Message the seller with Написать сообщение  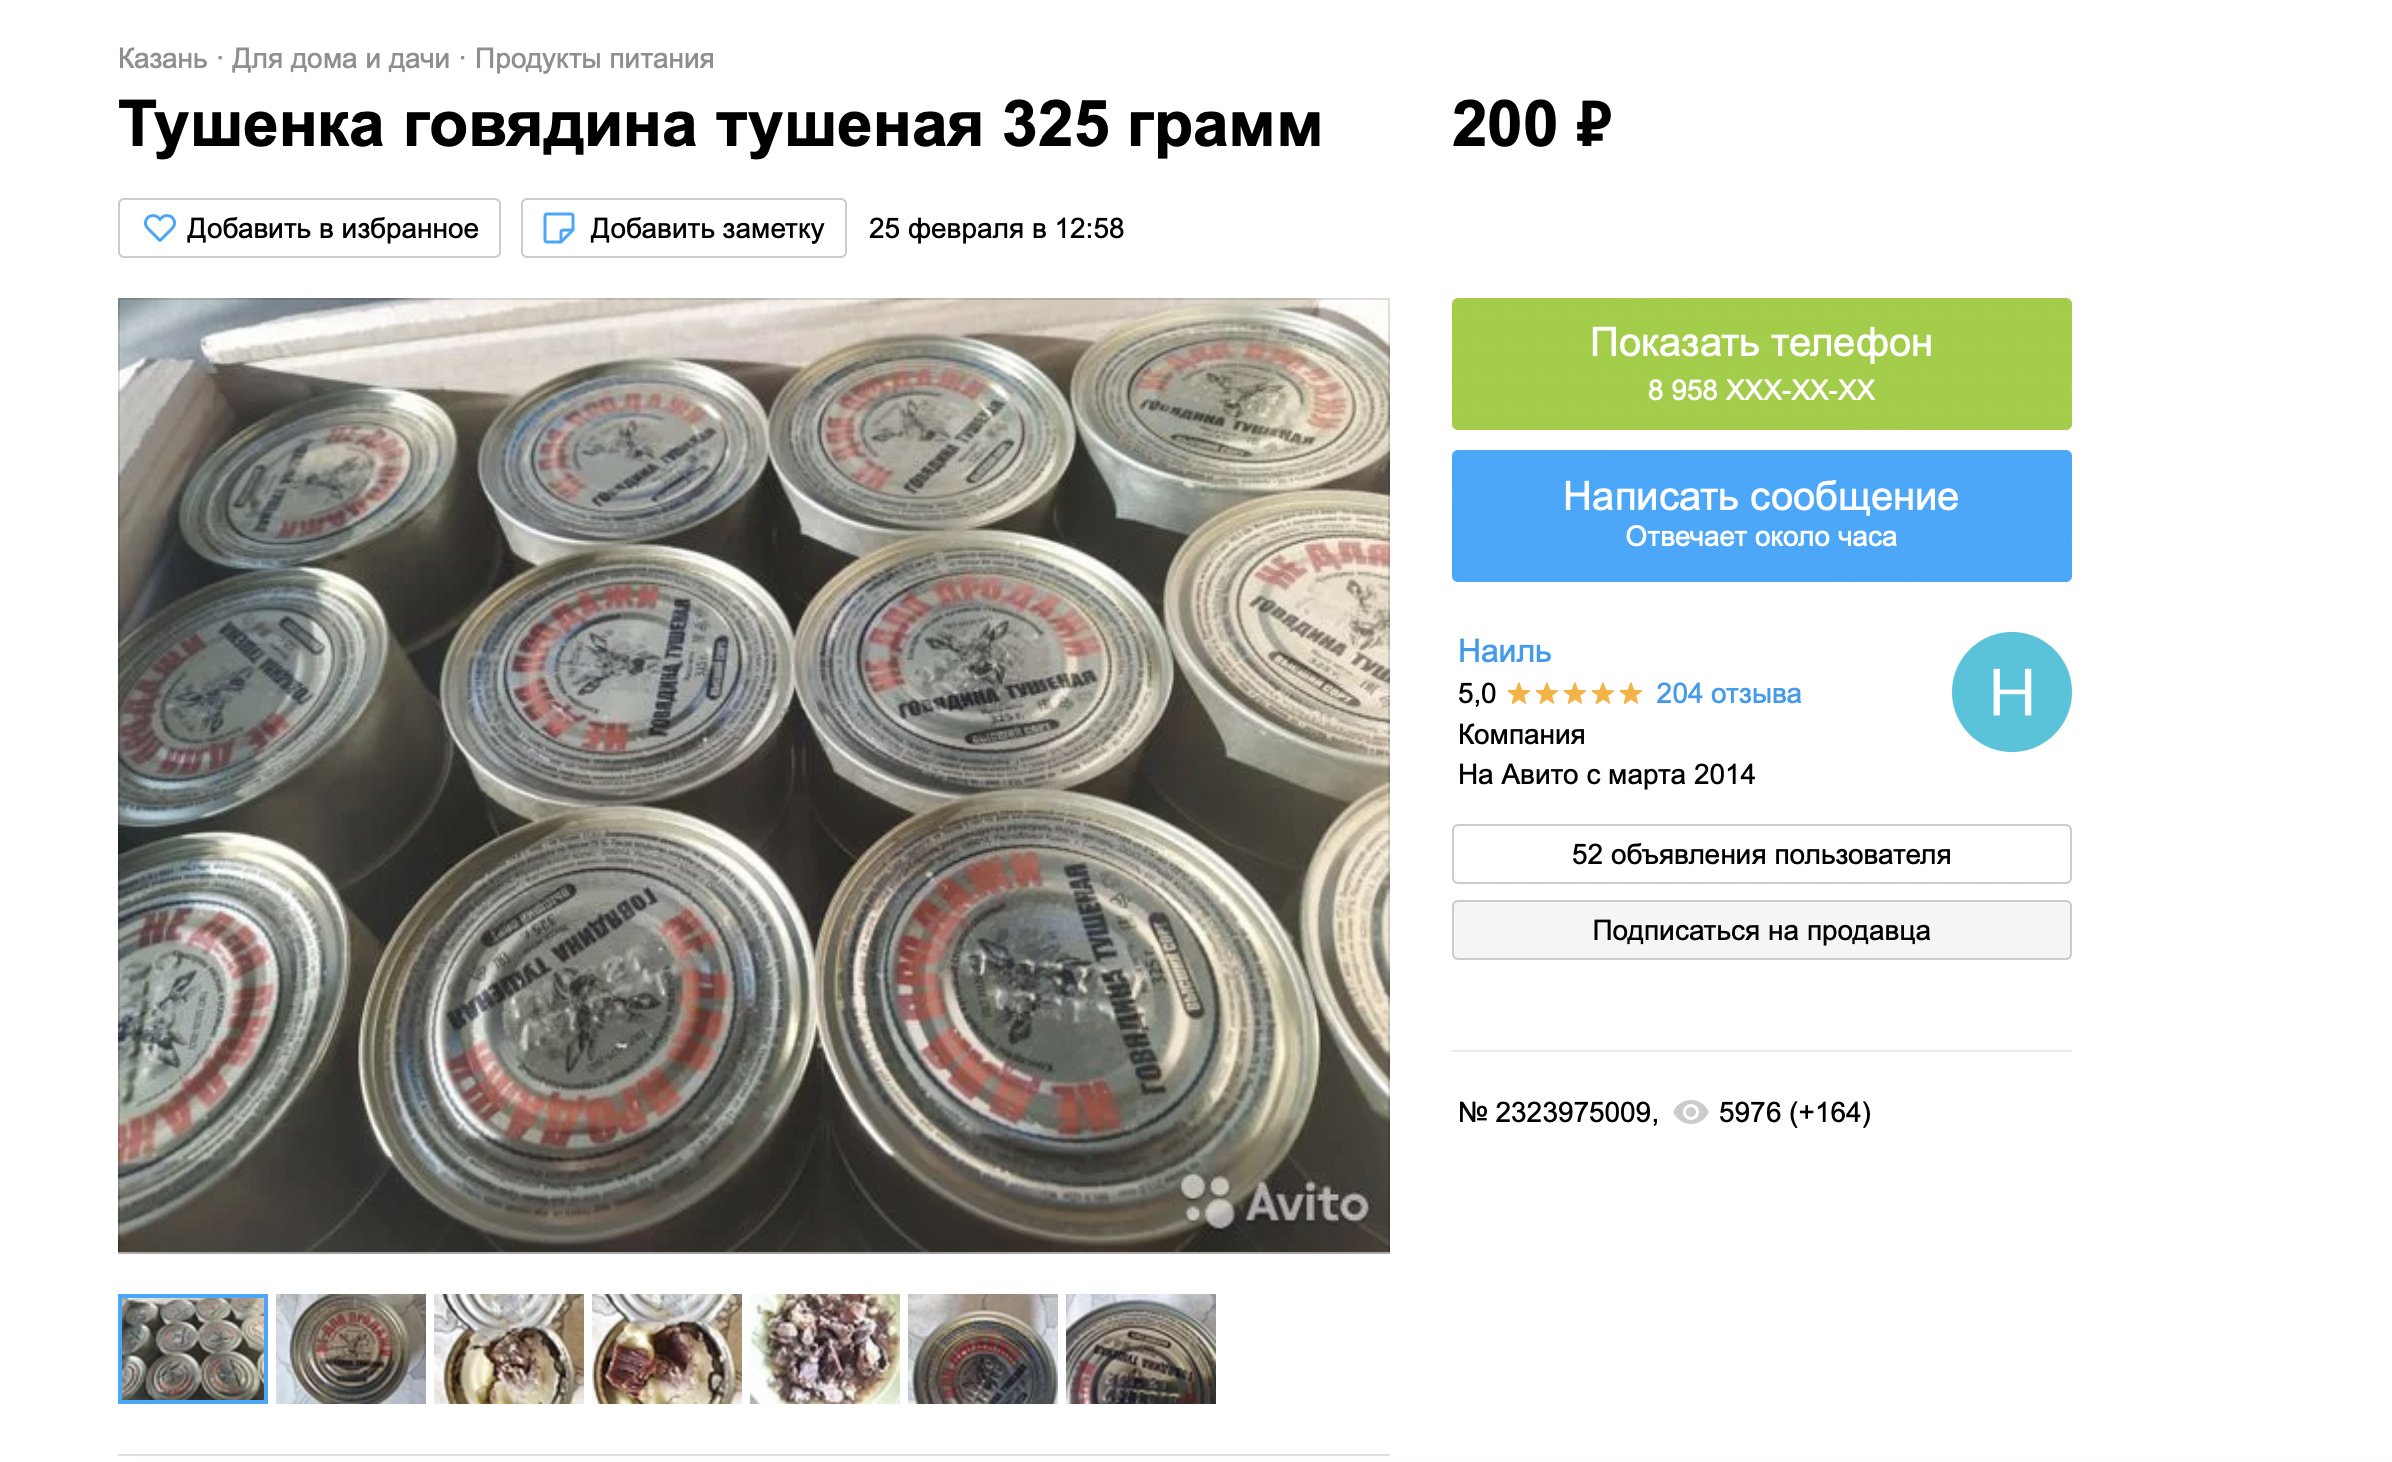point(1761,516)
